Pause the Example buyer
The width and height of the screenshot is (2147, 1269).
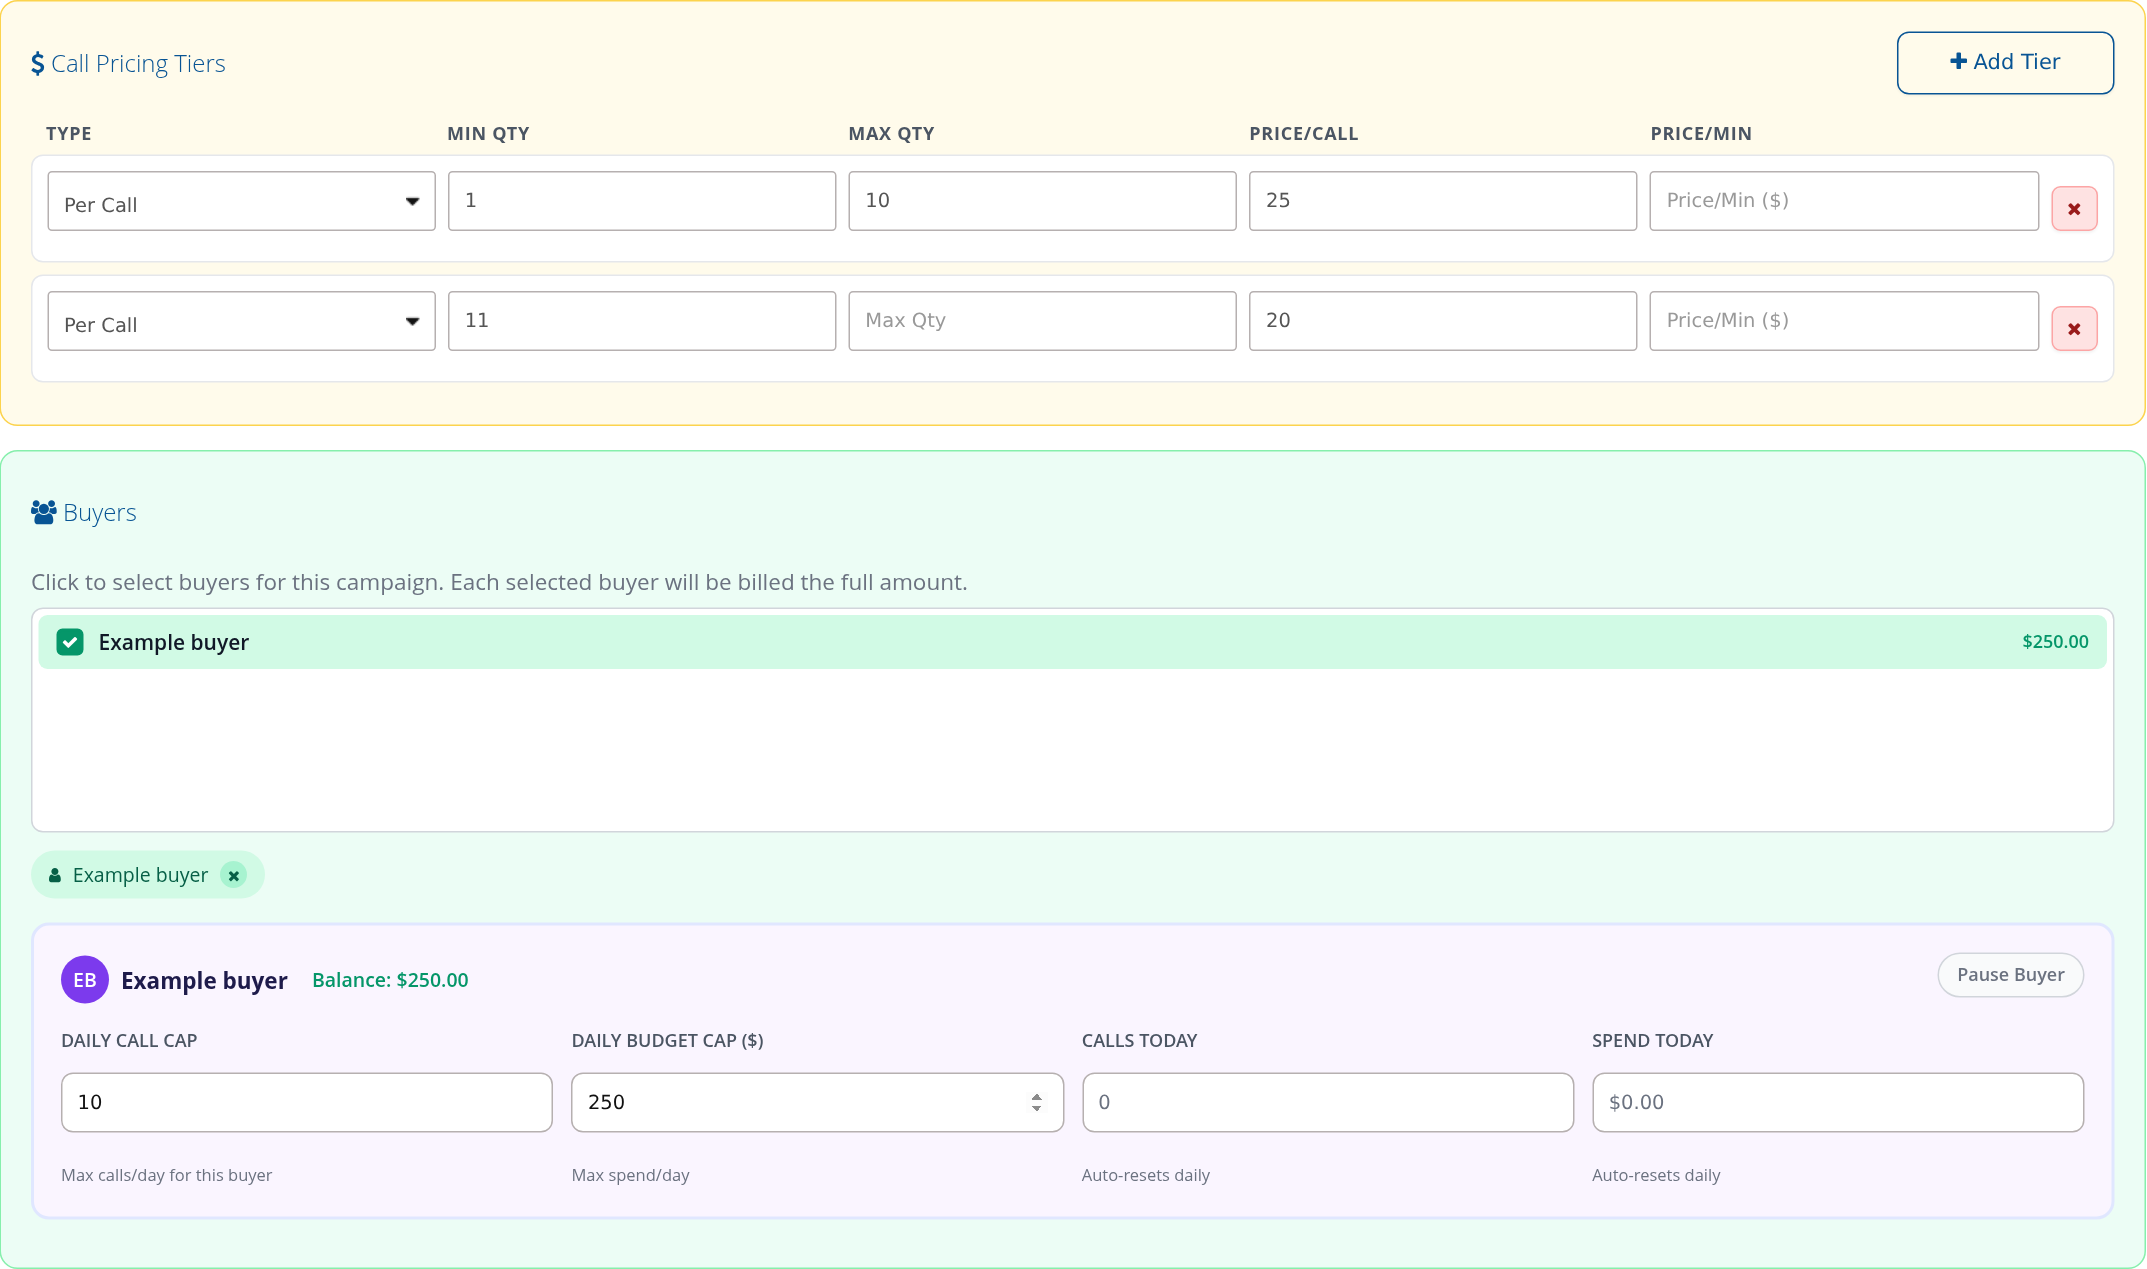(x=2010, y=975)
